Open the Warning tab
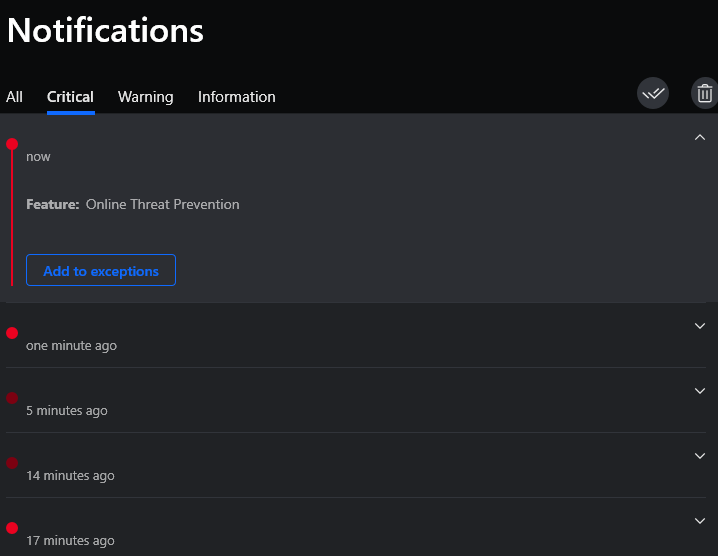This screenshot has width=718, height=556. tap(146, 97)
